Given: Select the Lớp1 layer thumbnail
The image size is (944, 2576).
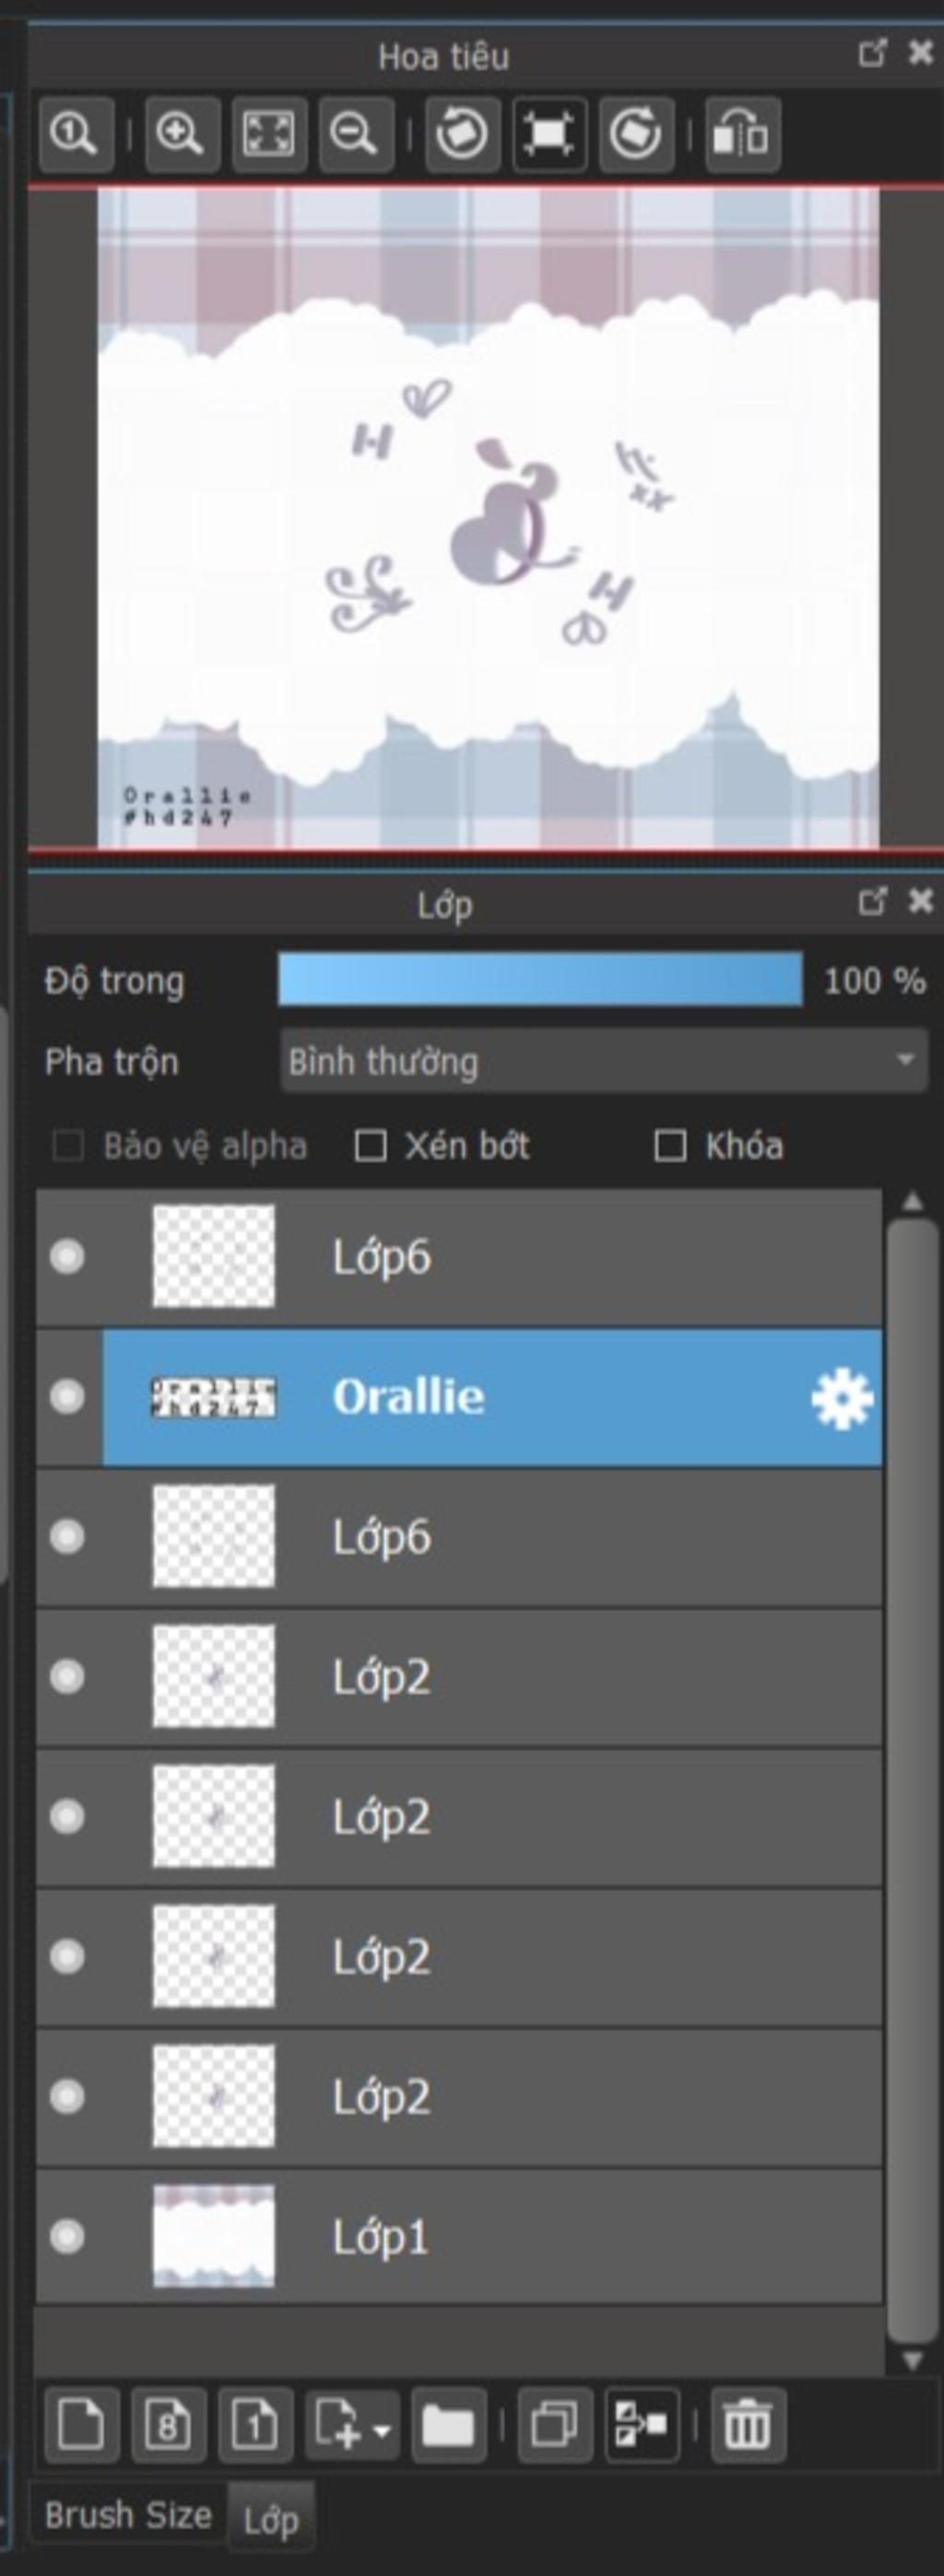Looking at the screenshot, I should pyautogui.click(x=213, y=2236).
